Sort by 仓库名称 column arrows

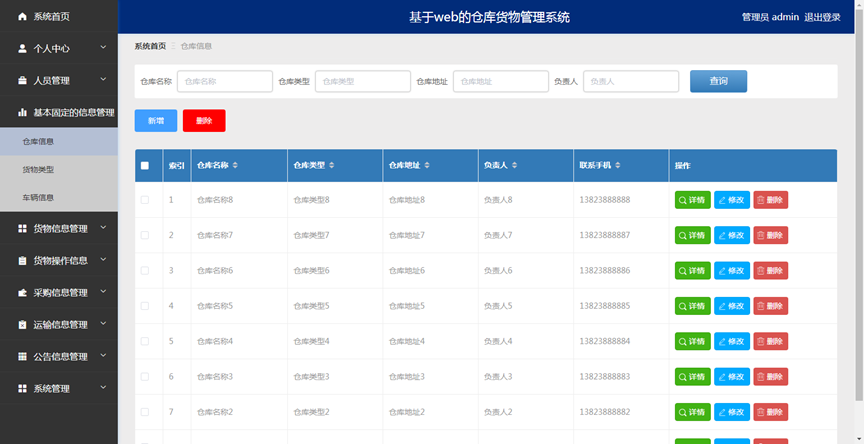tap(235, 165)
